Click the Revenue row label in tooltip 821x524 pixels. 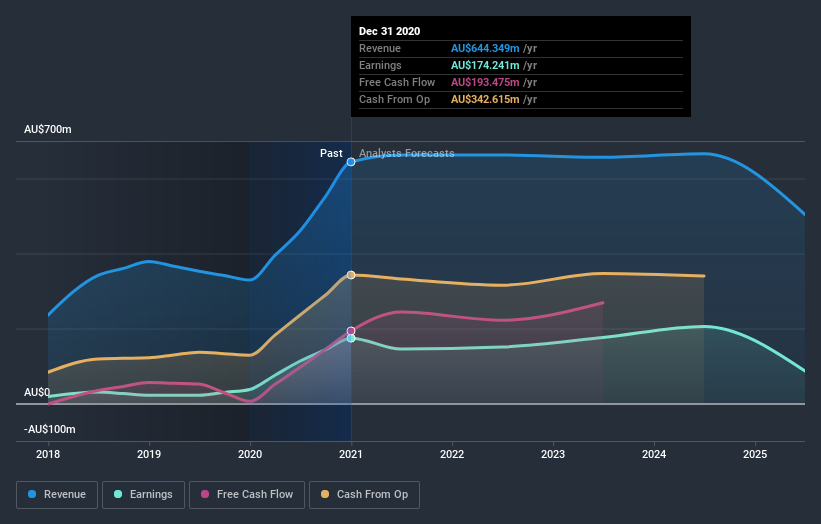click(x=380, y=48)
